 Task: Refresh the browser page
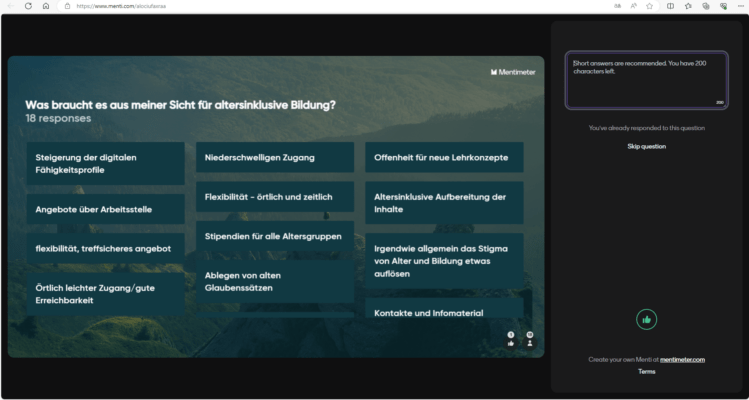(x=28, y=6)
